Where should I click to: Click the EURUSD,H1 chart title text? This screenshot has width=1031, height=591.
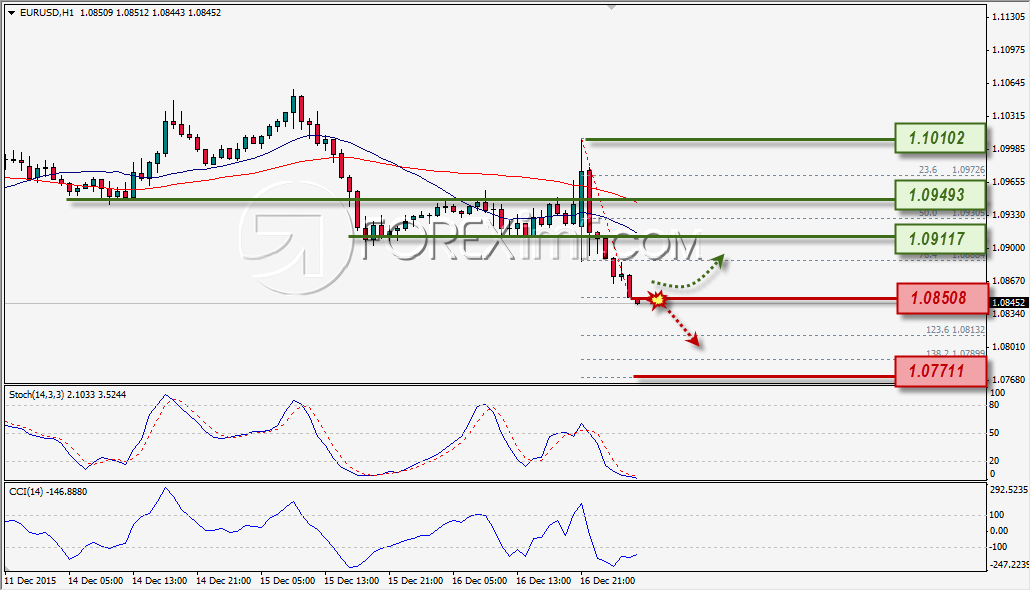click(47, 12)
